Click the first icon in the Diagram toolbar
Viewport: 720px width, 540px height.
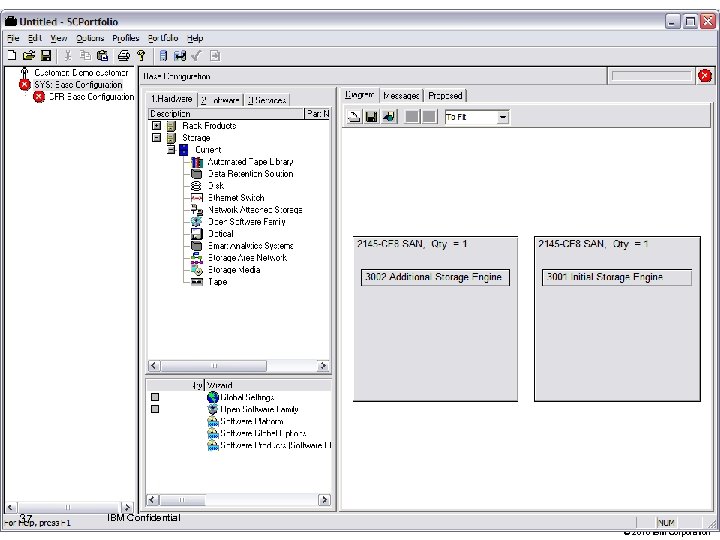tap(354, 117)
